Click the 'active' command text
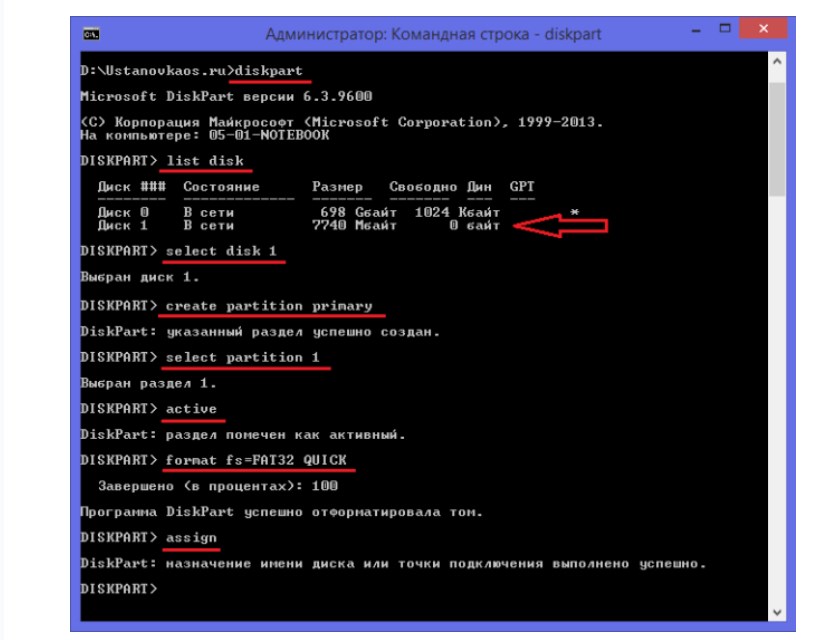 click(x=190, y=408)
